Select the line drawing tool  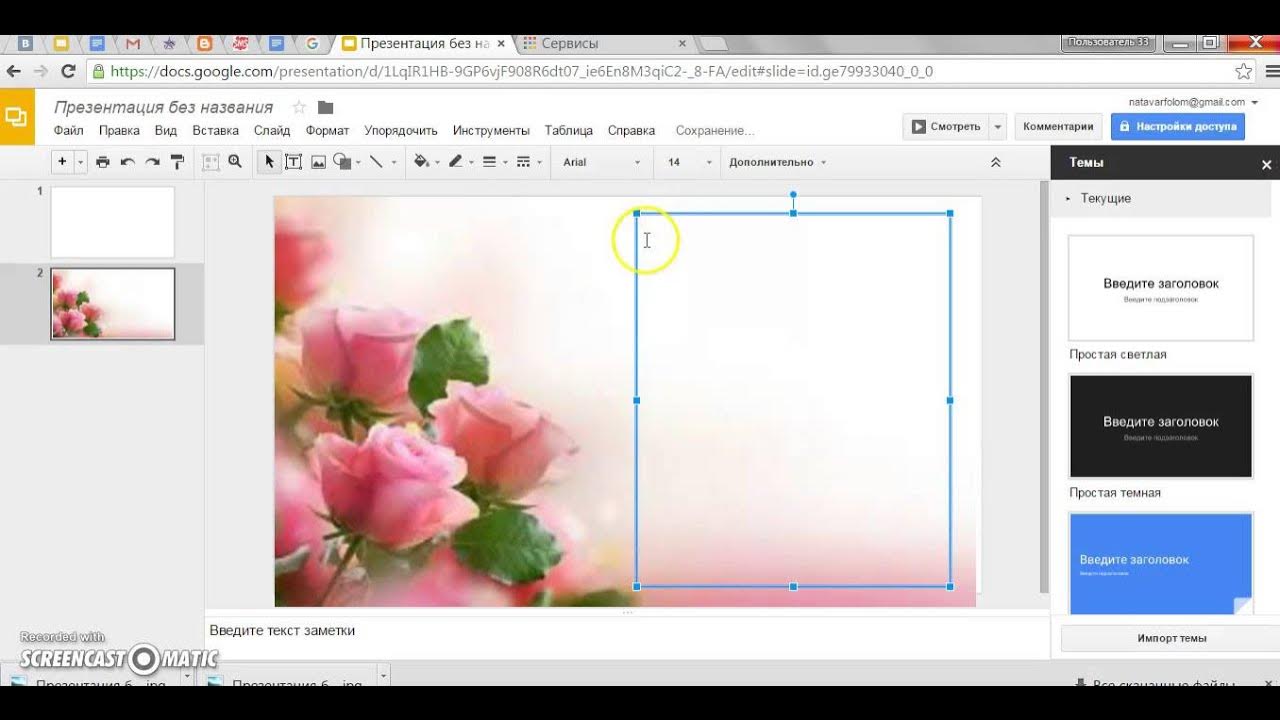click(x=375, y=162)
